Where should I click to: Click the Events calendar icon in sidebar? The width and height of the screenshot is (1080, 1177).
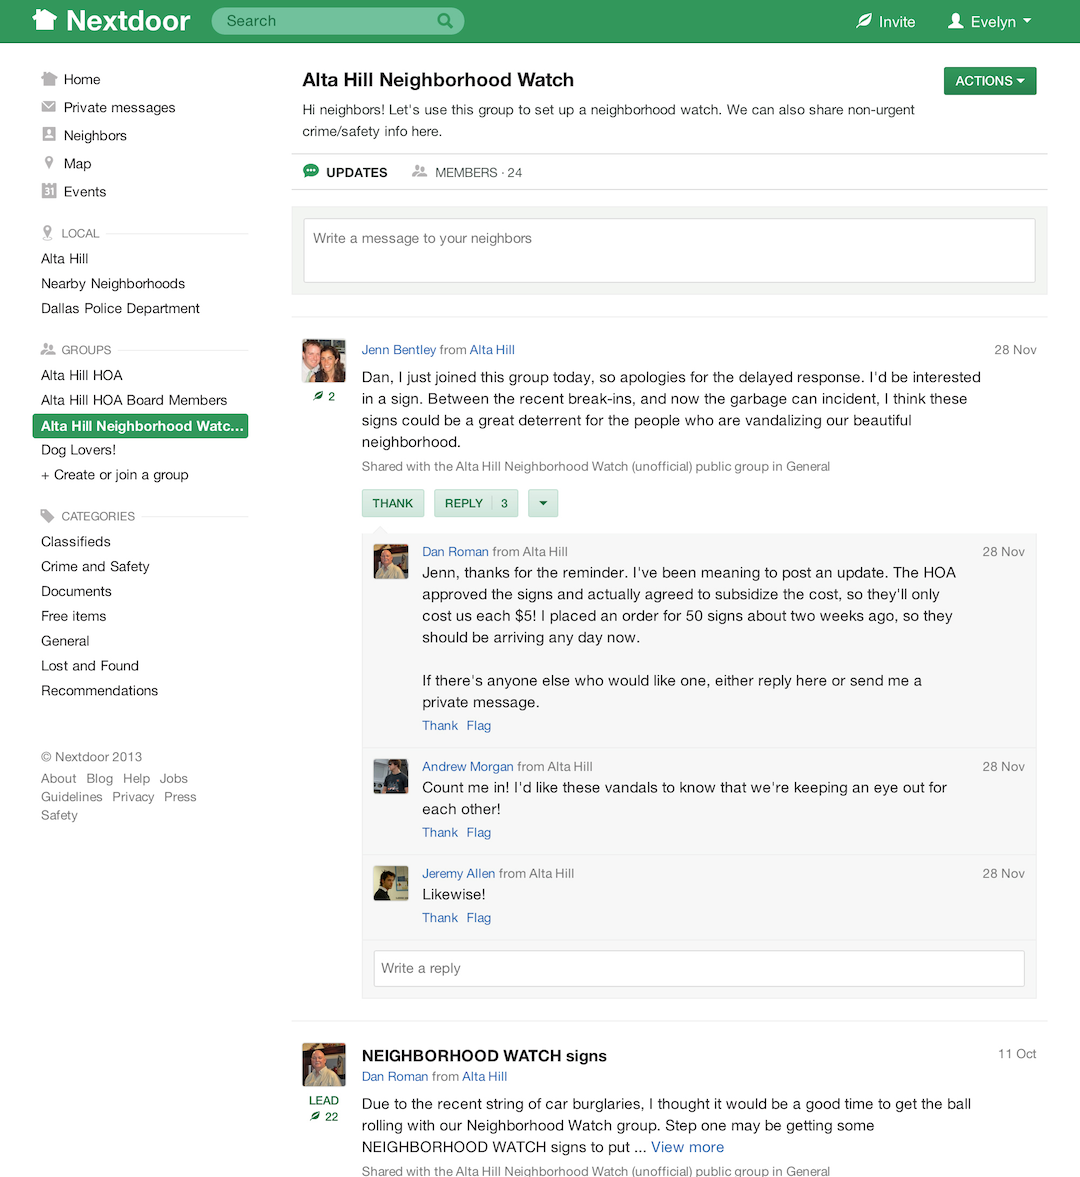click(x=49, y=191)
